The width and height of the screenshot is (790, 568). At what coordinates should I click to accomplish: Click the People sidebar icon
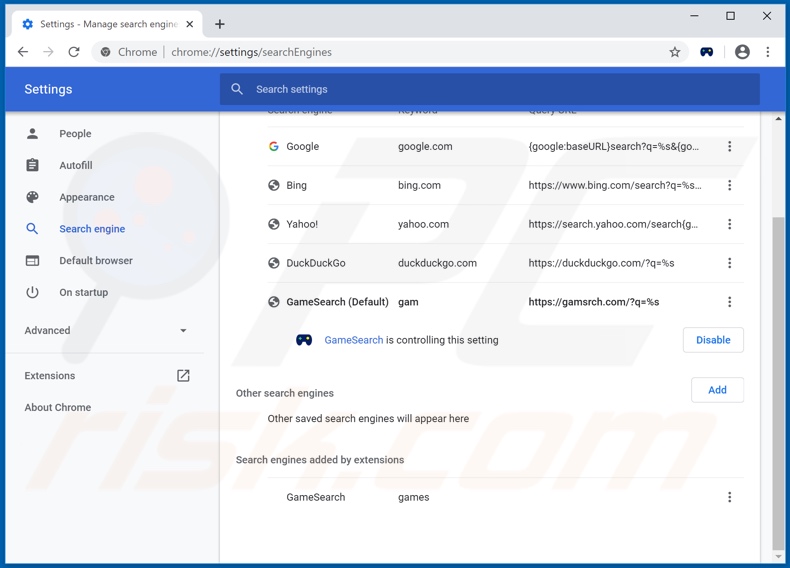click(x=32, y=134)
